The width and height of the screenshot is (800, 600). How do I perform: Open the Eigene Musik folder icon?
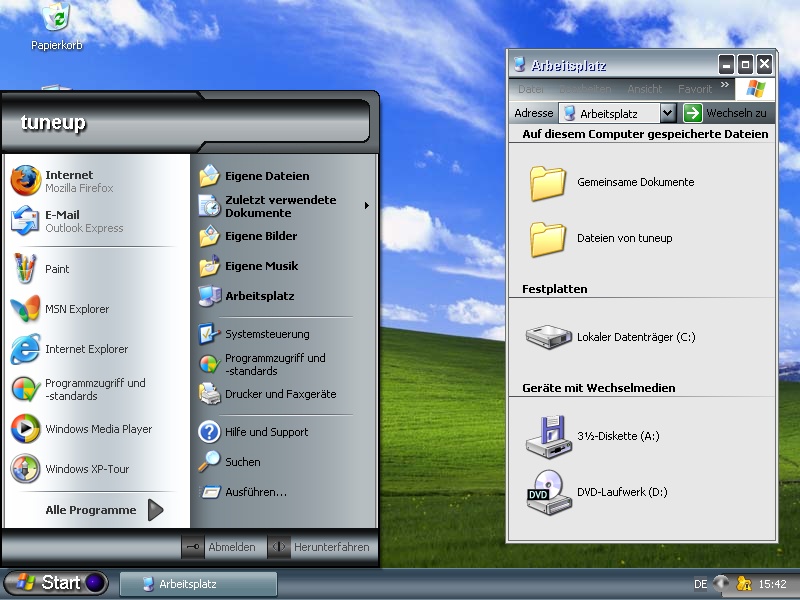(x=209, y=266)
